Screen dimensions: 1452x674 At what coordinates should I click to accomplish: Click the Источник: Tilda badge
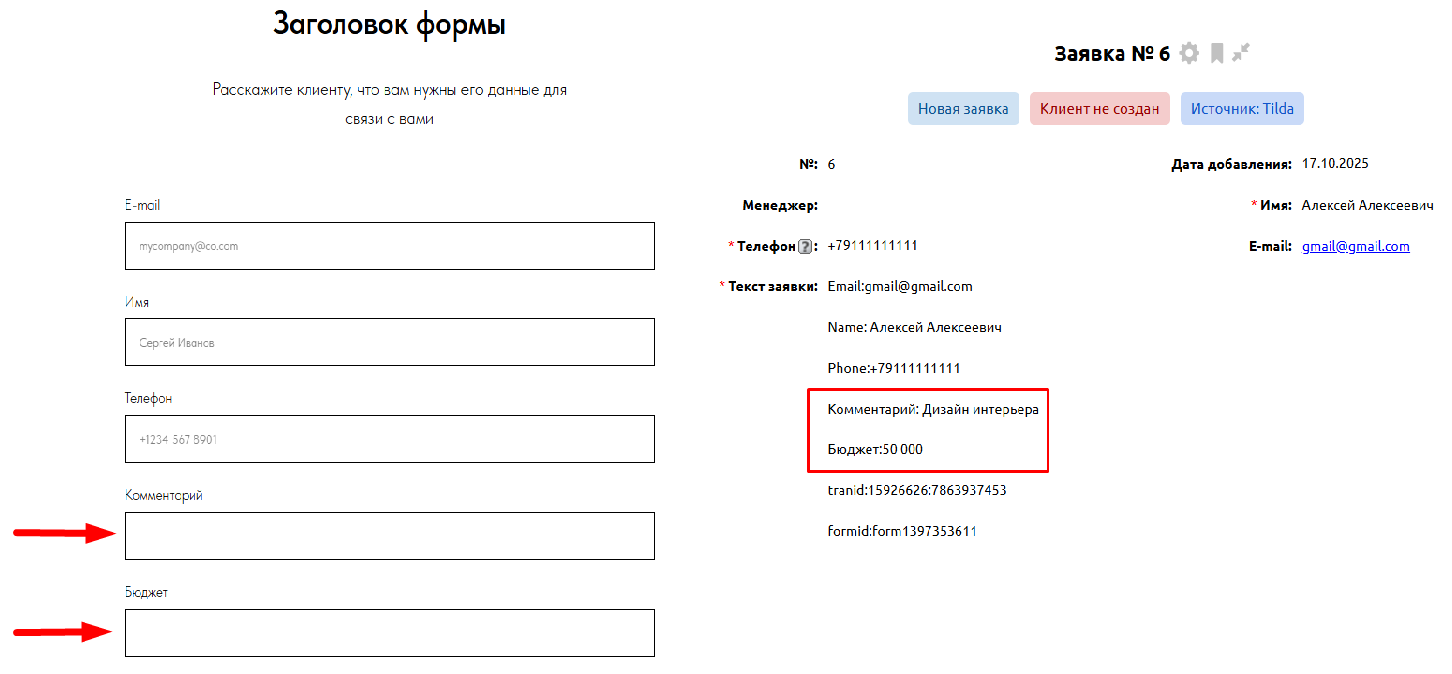tap(1242, 109)
